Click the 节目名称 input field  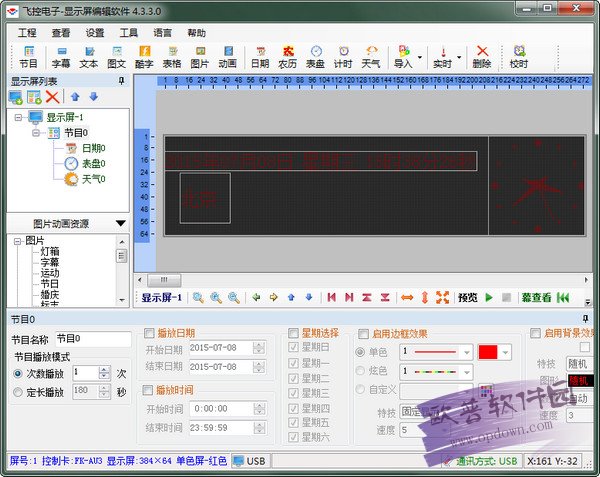(x=93, y=339)
